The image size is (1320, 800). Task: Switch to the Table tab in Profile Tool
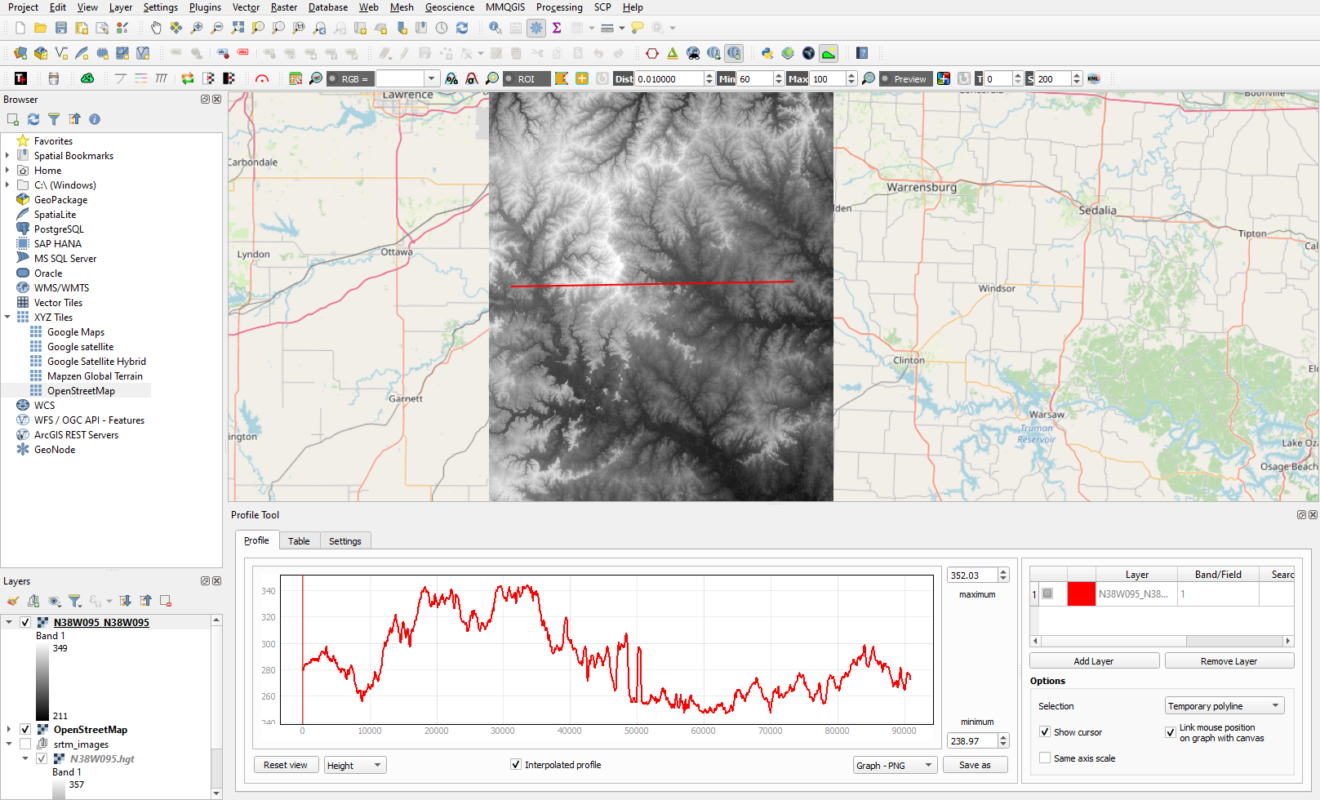299,540
